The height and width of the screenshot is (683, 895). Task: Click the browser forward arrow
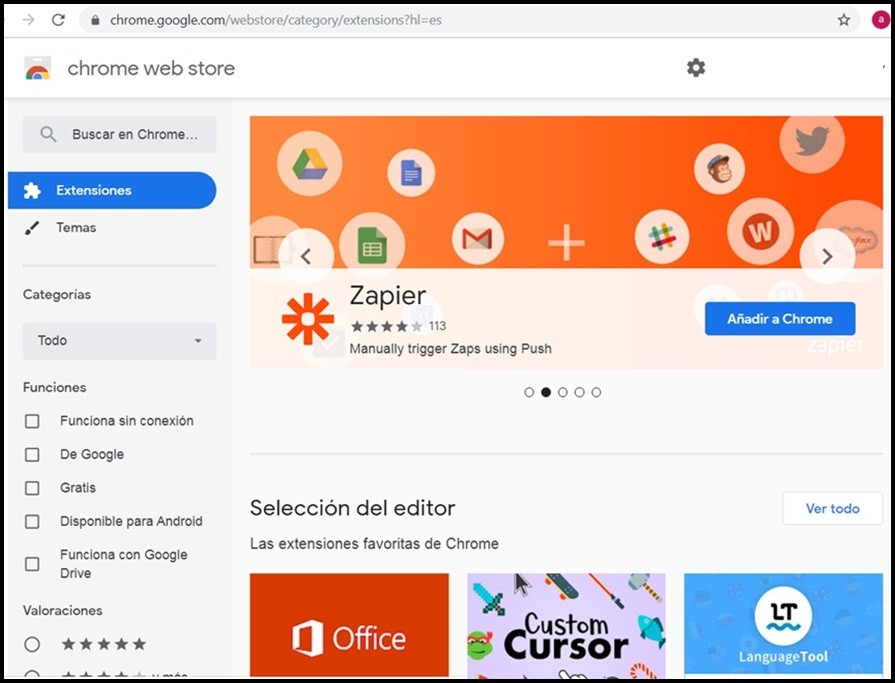tap(29, 20)
